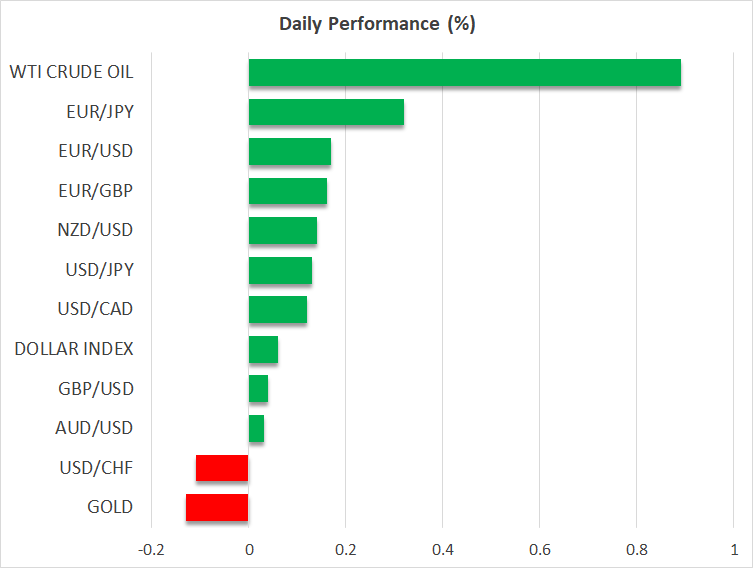Click the USD/JPY bar

tap(280, 270)
